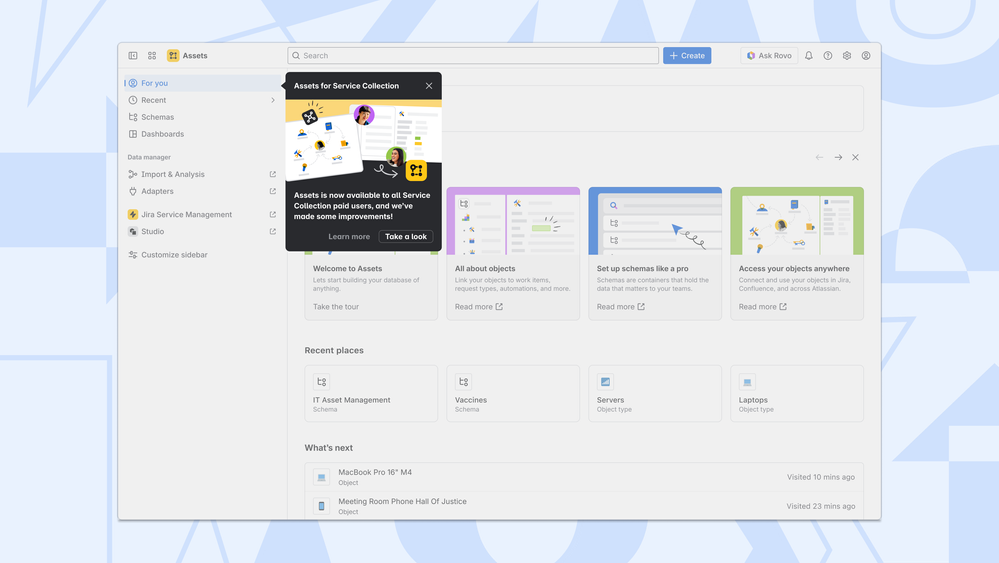The width and height of the screenshot is (999, 563).
Task: Click Learn more in the popup
Action: 349,237
